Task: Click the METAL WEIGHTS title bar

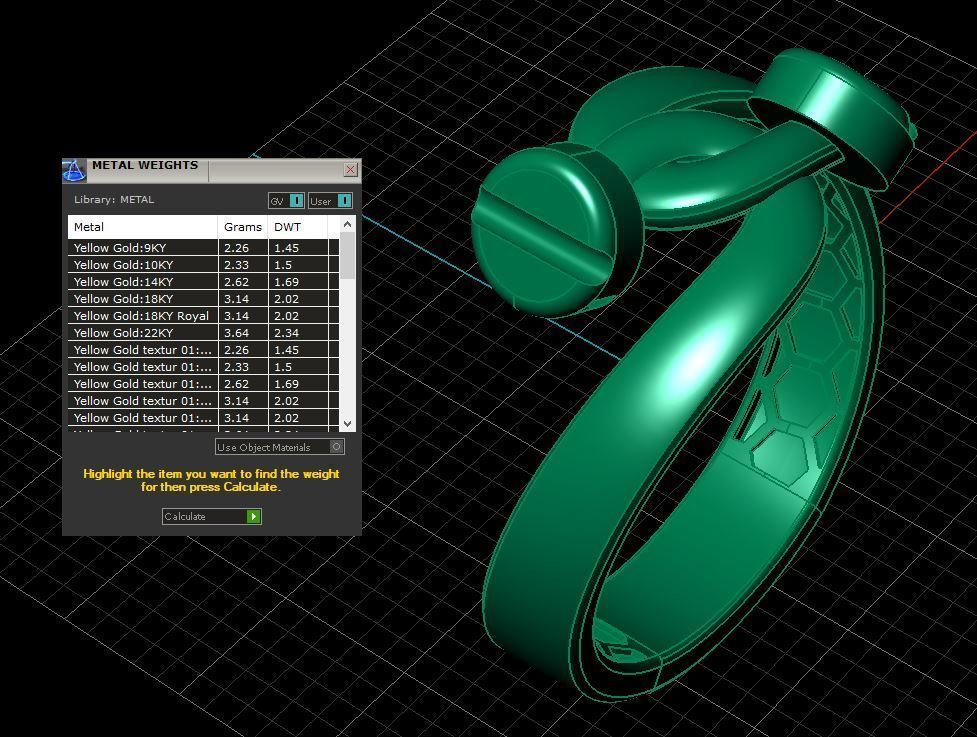Action: (212, 170)
